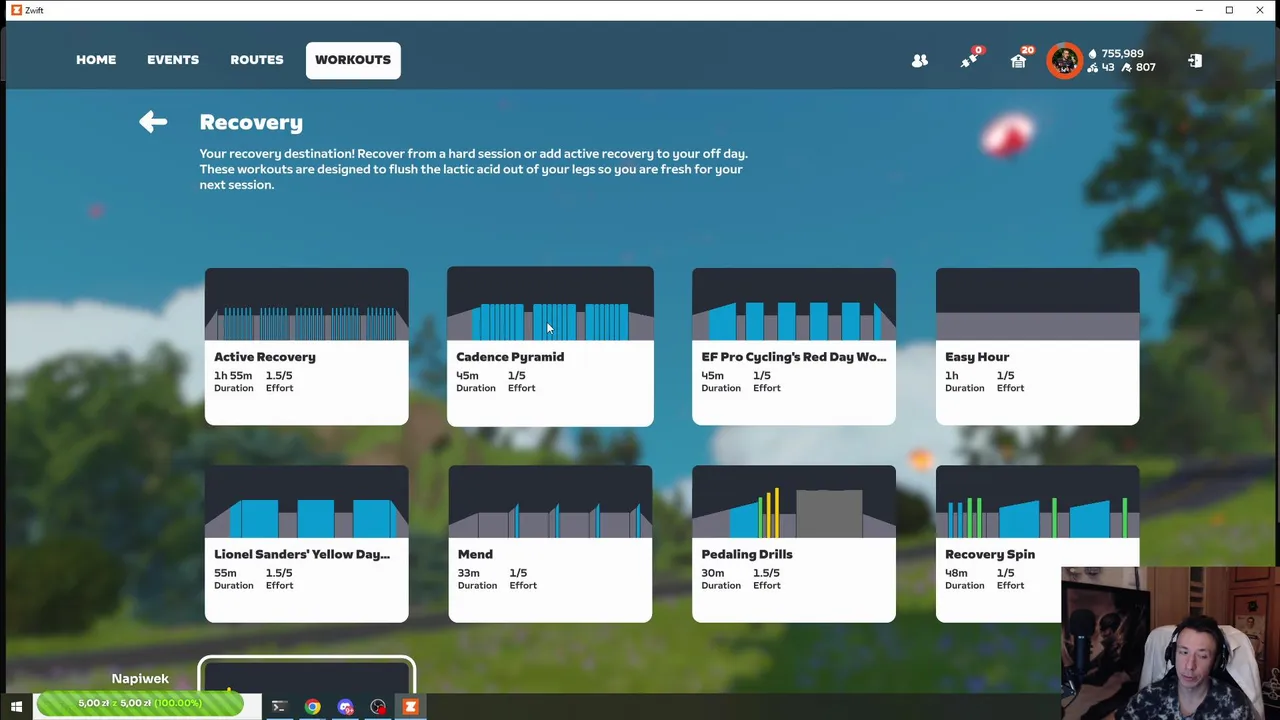Image resolution: width=1280 pixels, height=720 pixels.
Task: Open the Discord icon in the taskbar
Action: tap(345, 707)
